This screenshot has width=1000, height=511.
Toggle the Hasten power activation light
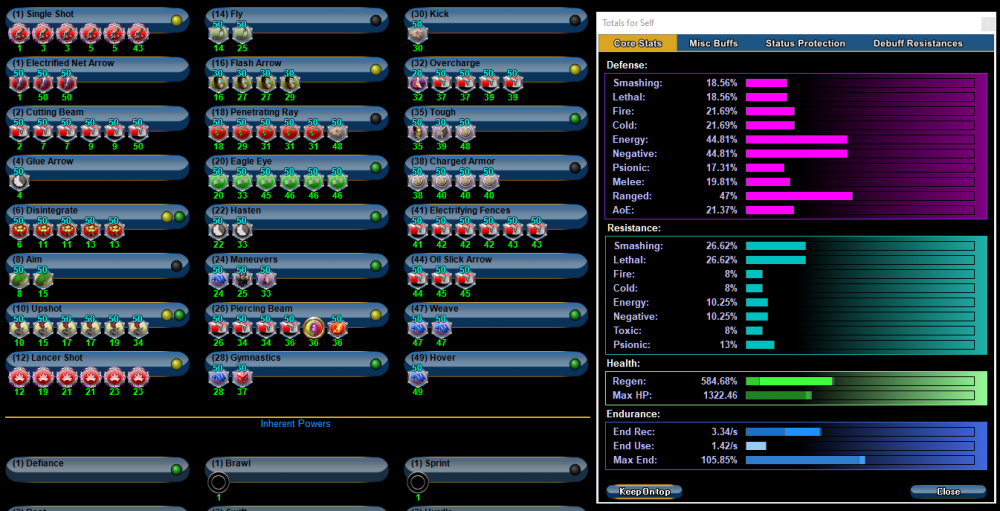376,216
